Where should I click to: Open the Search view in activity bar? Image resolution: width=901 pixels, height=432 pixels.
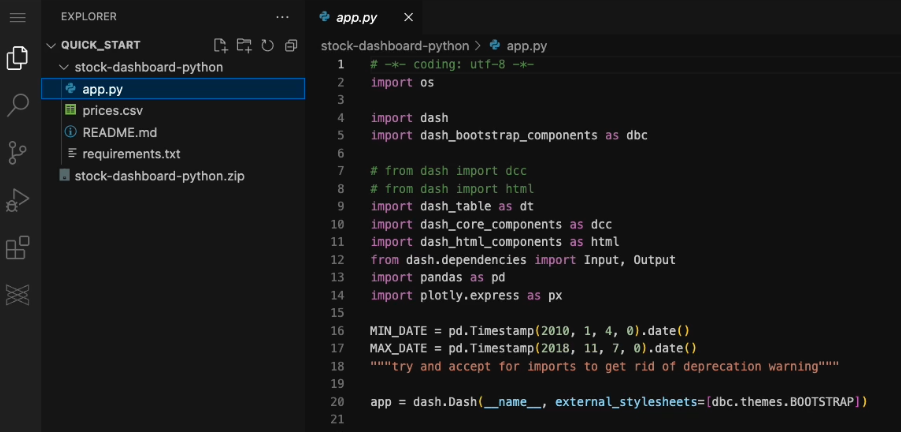[17, 105]
